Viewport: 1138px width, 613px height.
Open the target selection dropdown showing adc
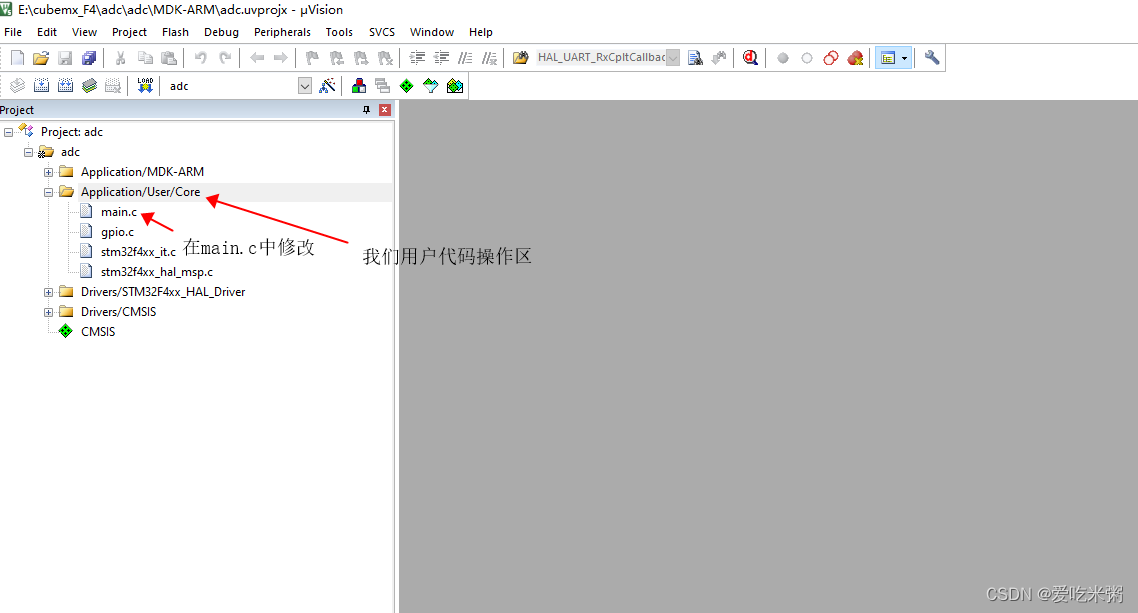coord(305,85)
